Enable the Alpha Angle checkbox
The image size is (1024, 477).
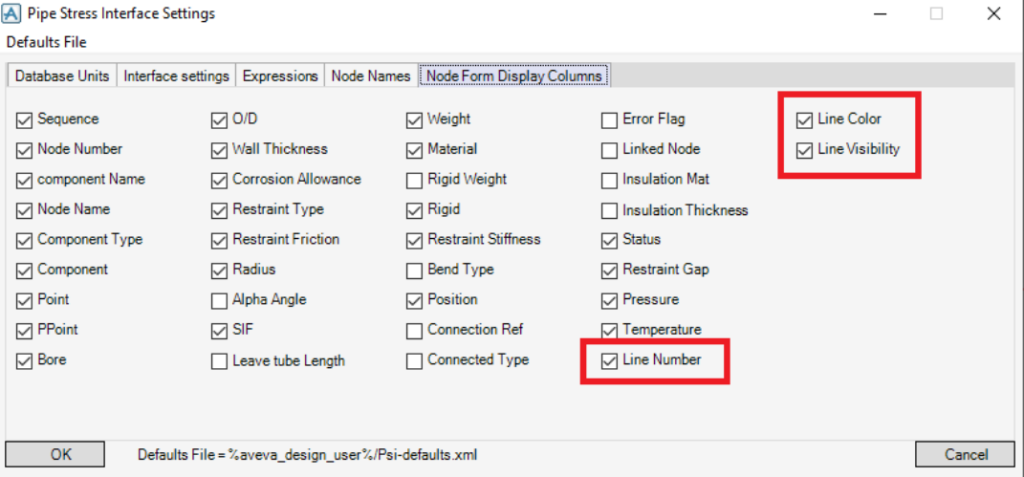pyautogui.click(x=220, y=300)
